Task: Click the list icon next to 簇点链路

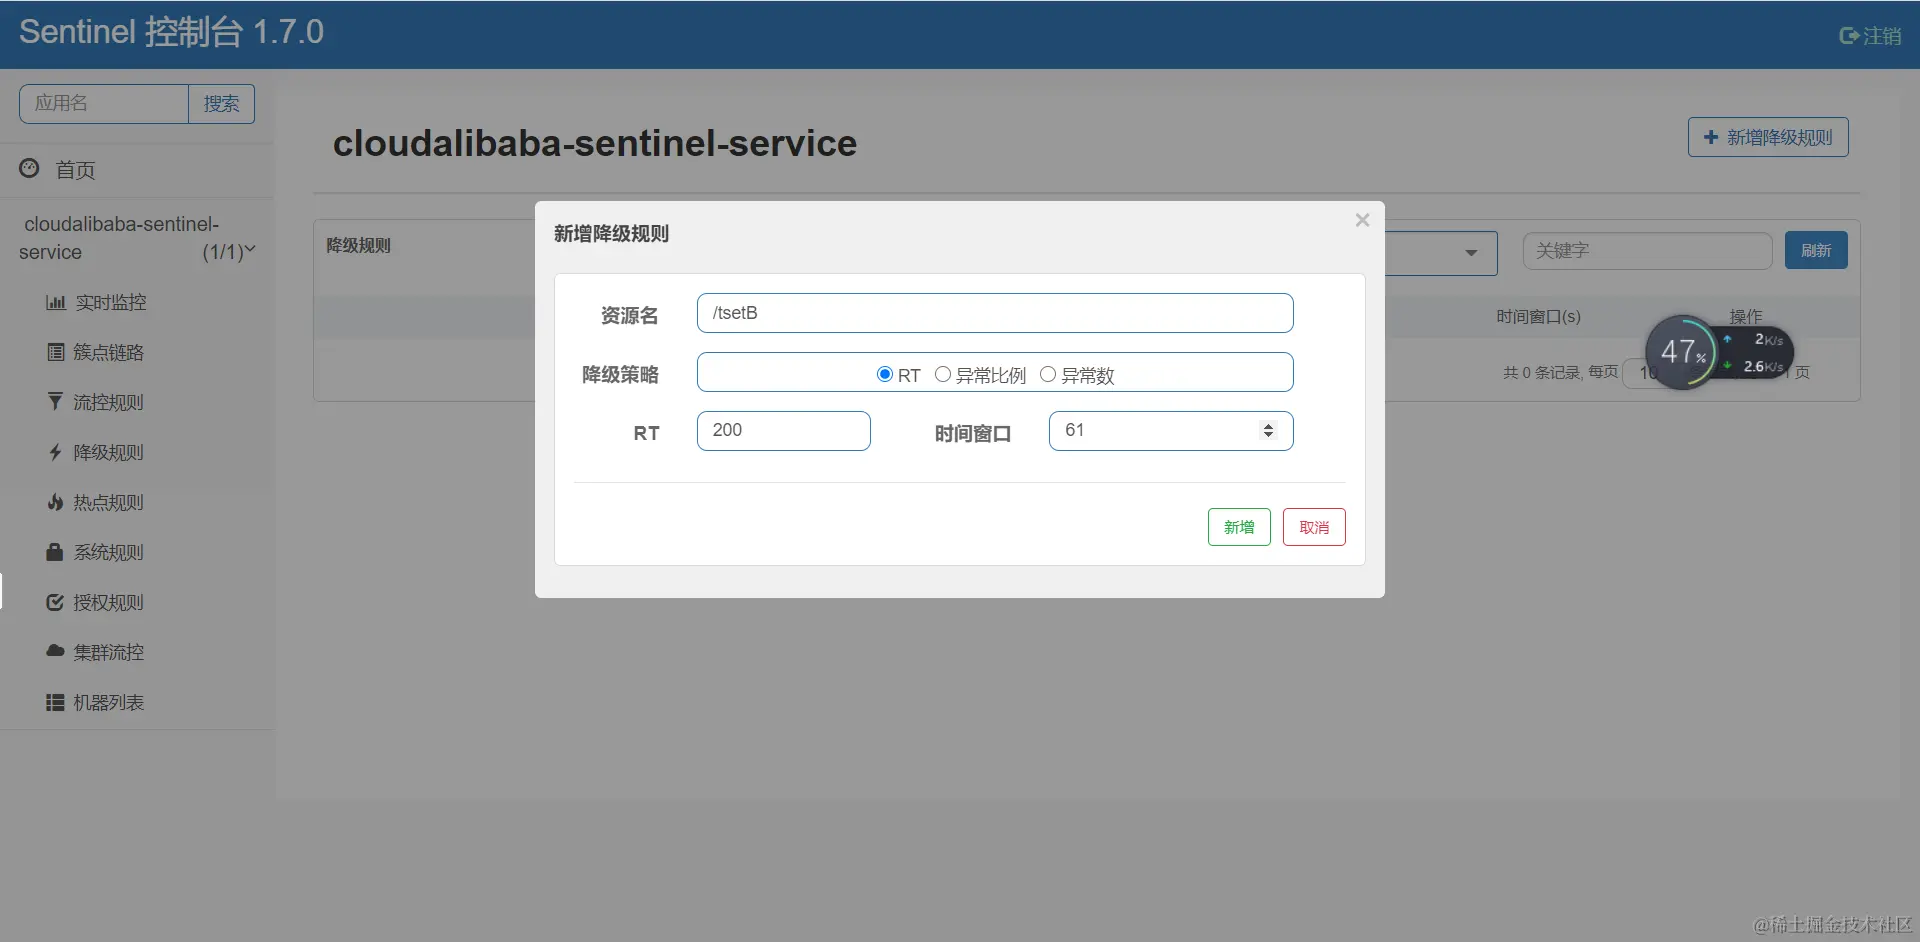Action: pos(56,352)
